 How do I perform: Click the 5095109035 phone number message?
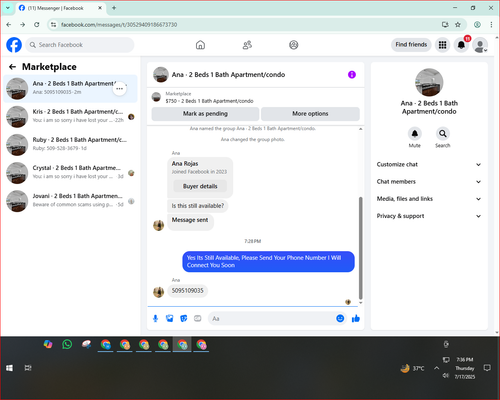point(187,291)
